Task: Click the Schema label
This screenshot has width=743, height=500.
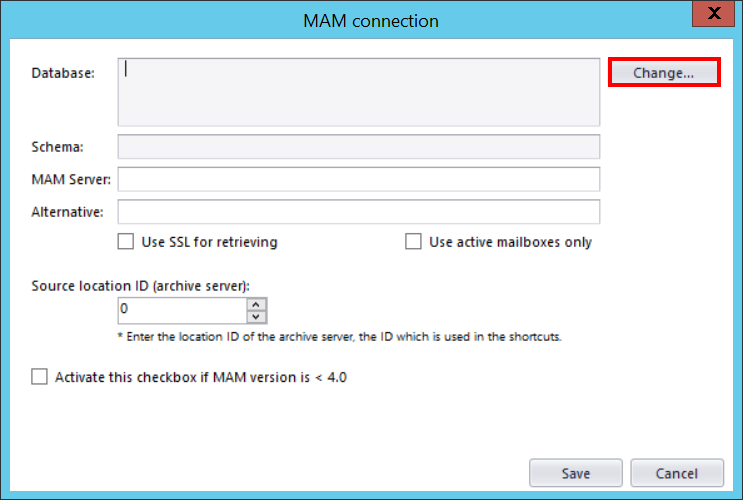Action: coord(58,147)
